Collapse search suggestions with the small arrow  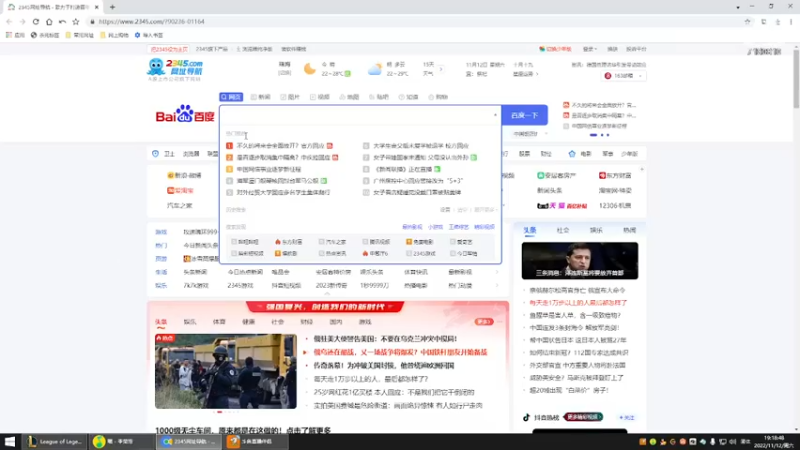click(x=495, y=115)
